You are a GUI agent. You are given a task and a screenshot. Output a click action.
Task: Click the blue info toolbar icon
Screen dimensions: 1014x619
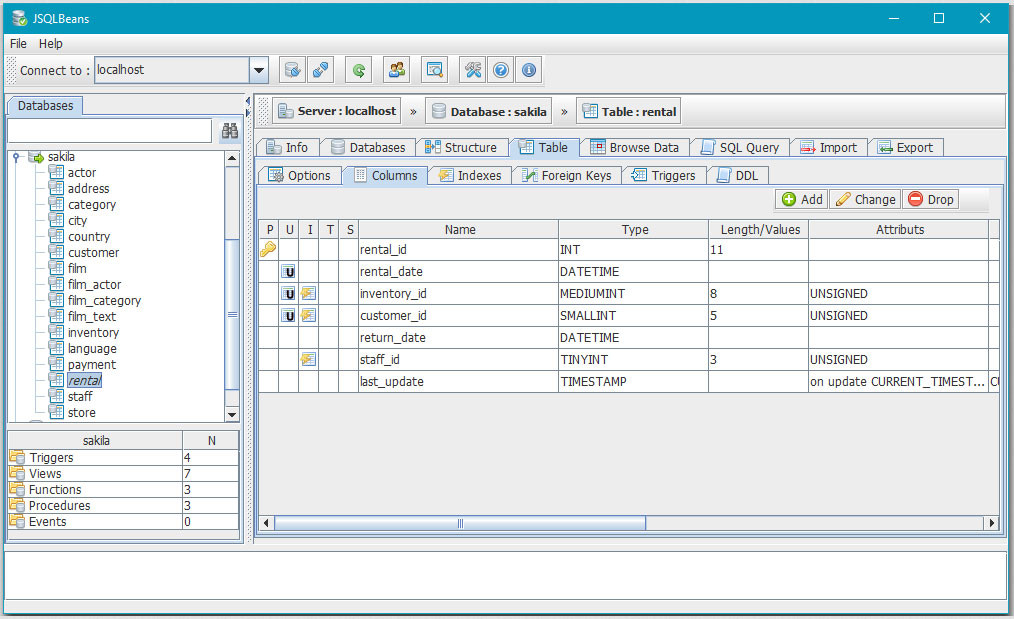pyautogui.click(x=528, y=70)
